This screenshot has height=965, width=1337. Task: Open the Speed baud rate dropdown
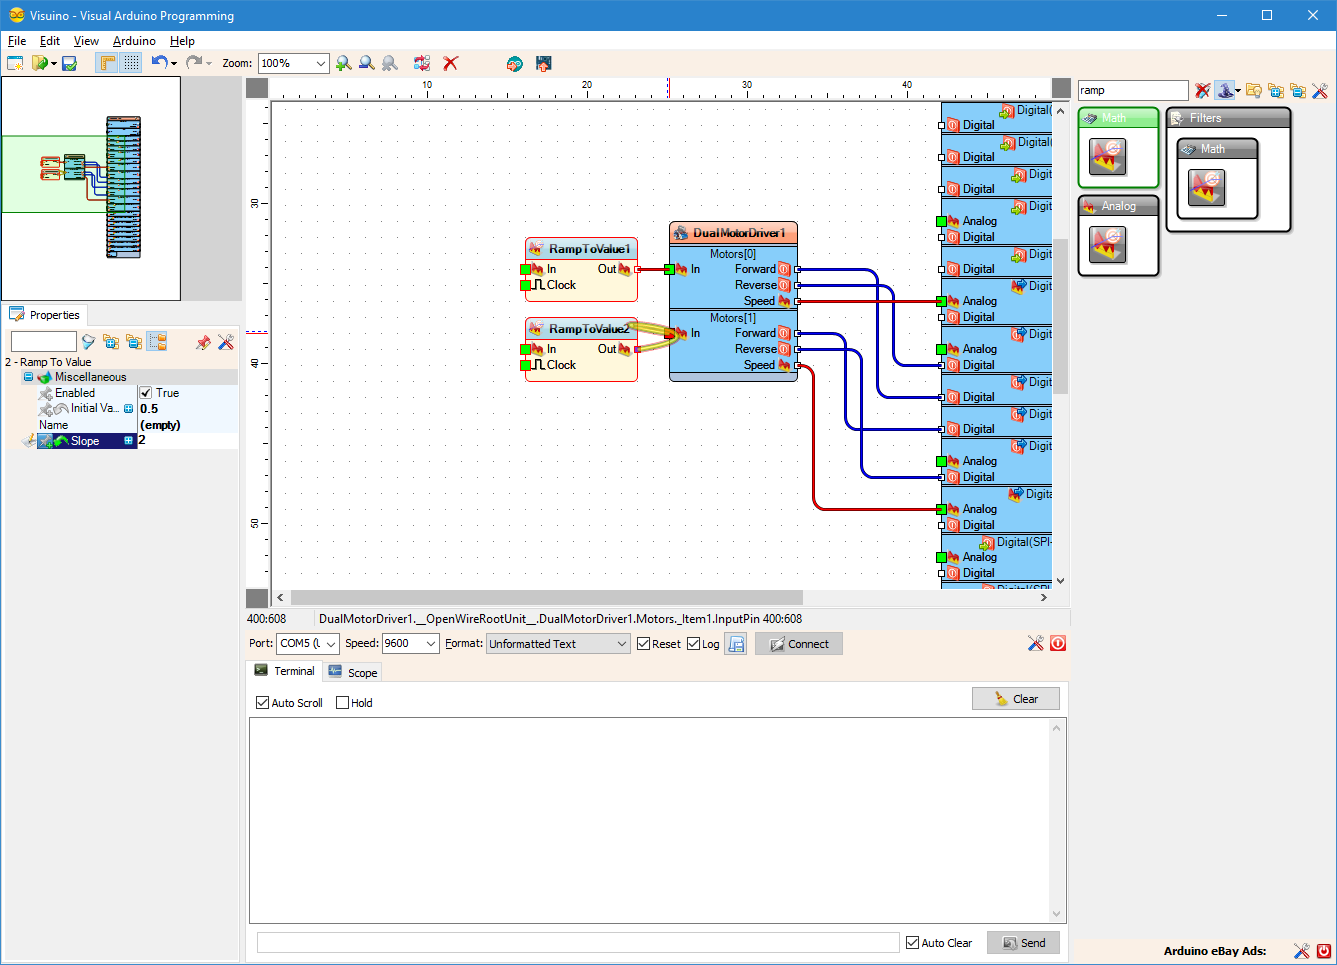coord(410,643)
